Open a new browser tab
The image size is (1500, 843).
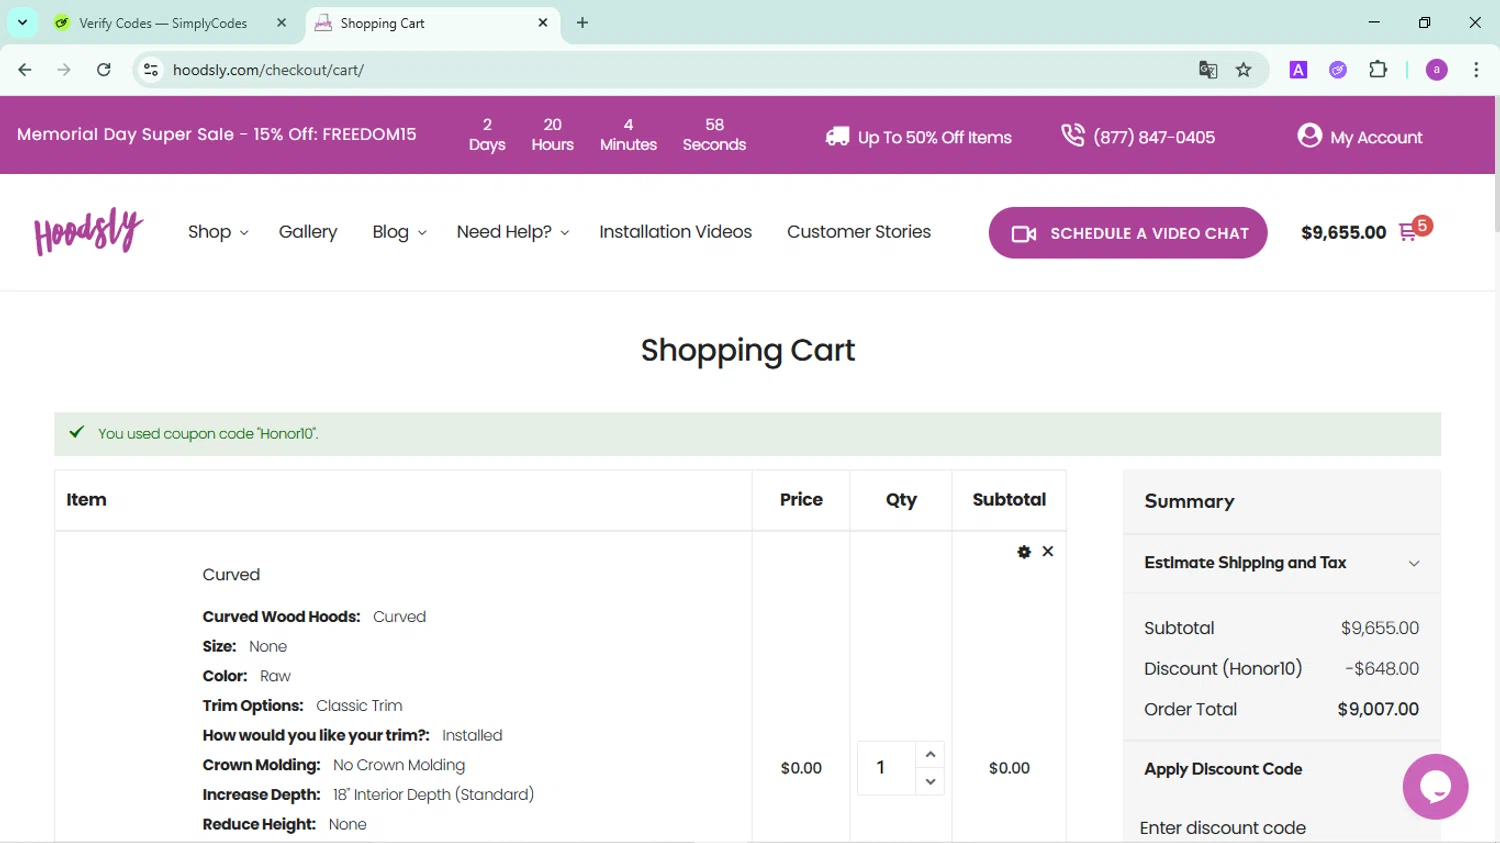(x=582, y=23)
